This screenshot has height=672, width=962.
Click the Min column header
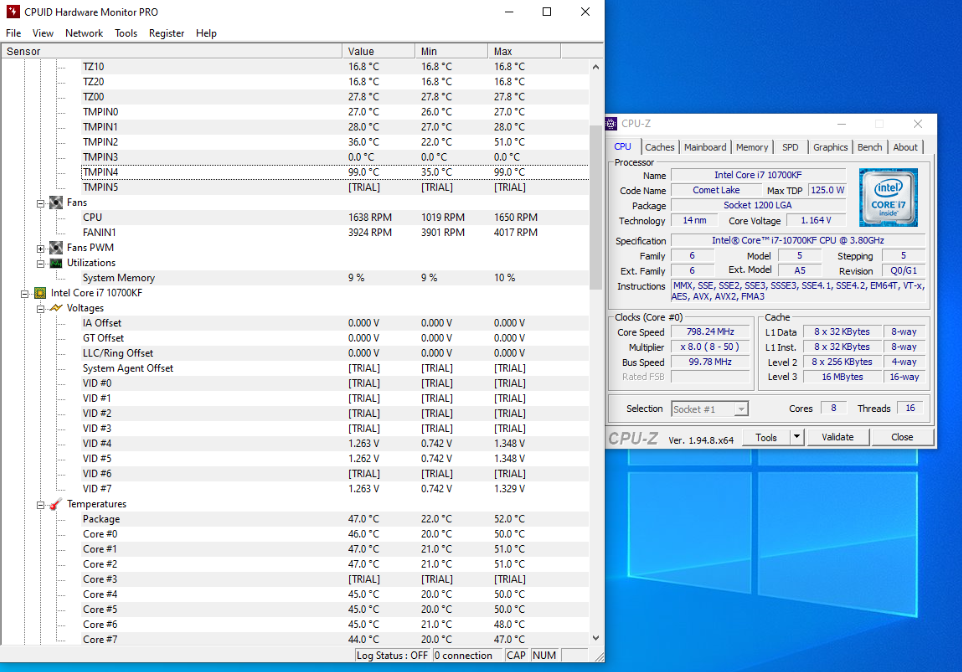[451, 52]
